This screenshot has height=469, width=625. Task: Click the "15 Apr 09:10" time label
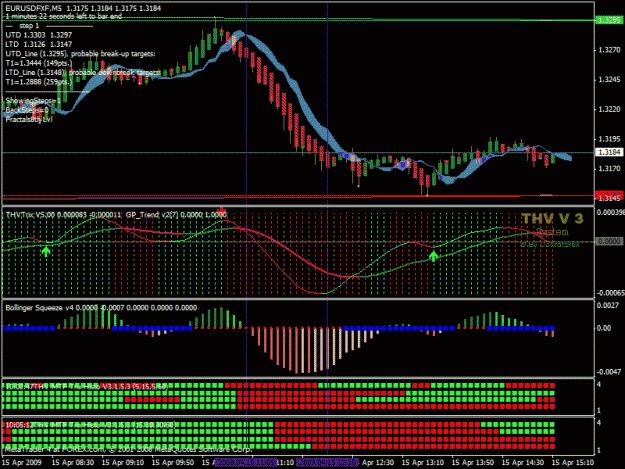click(123, 463)
